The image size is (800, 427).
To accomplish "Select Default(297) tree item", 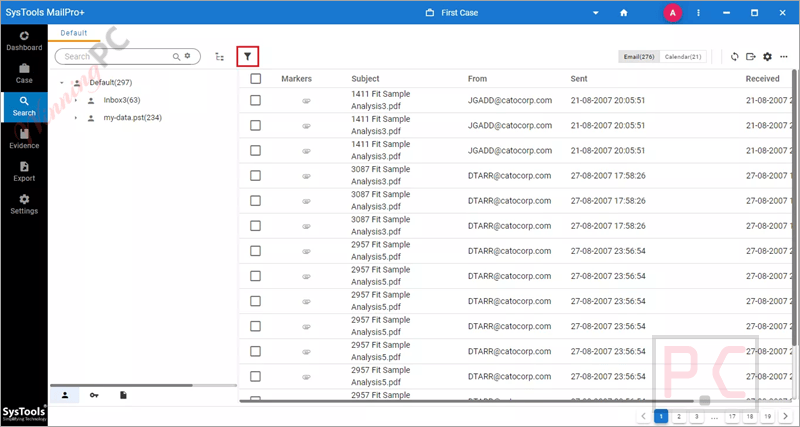I will point(111,83).
